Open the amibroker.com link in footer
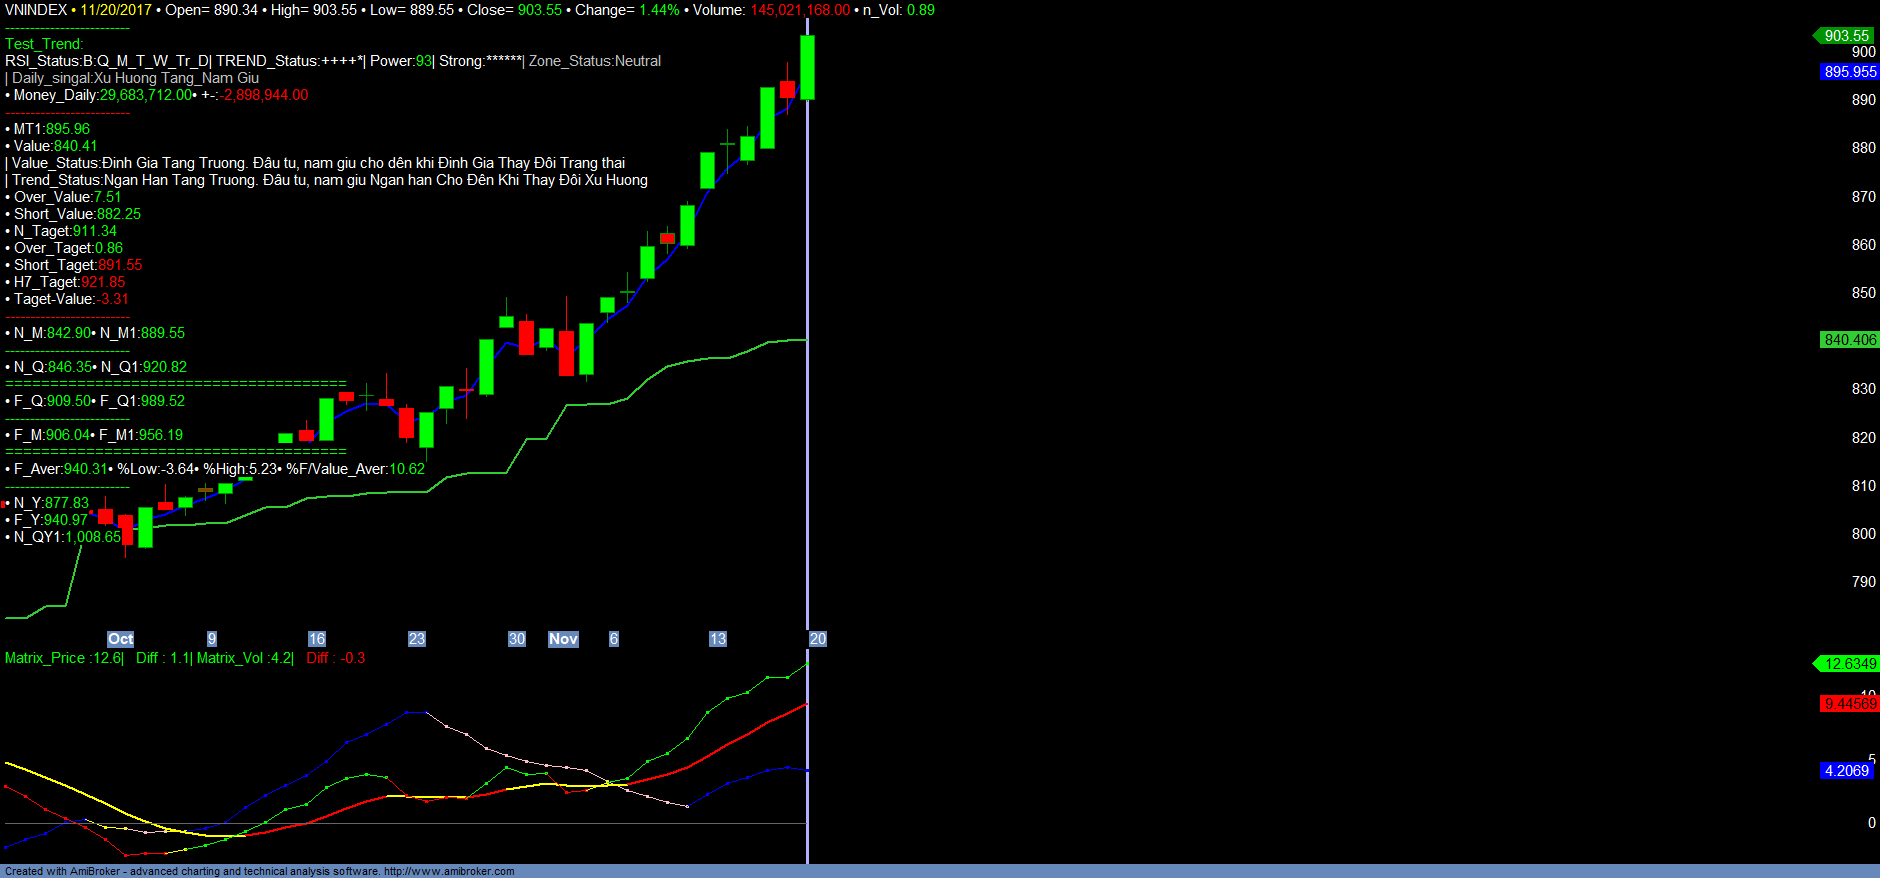1880x878 pixels. pyautogui.click(x=449, y=871)
